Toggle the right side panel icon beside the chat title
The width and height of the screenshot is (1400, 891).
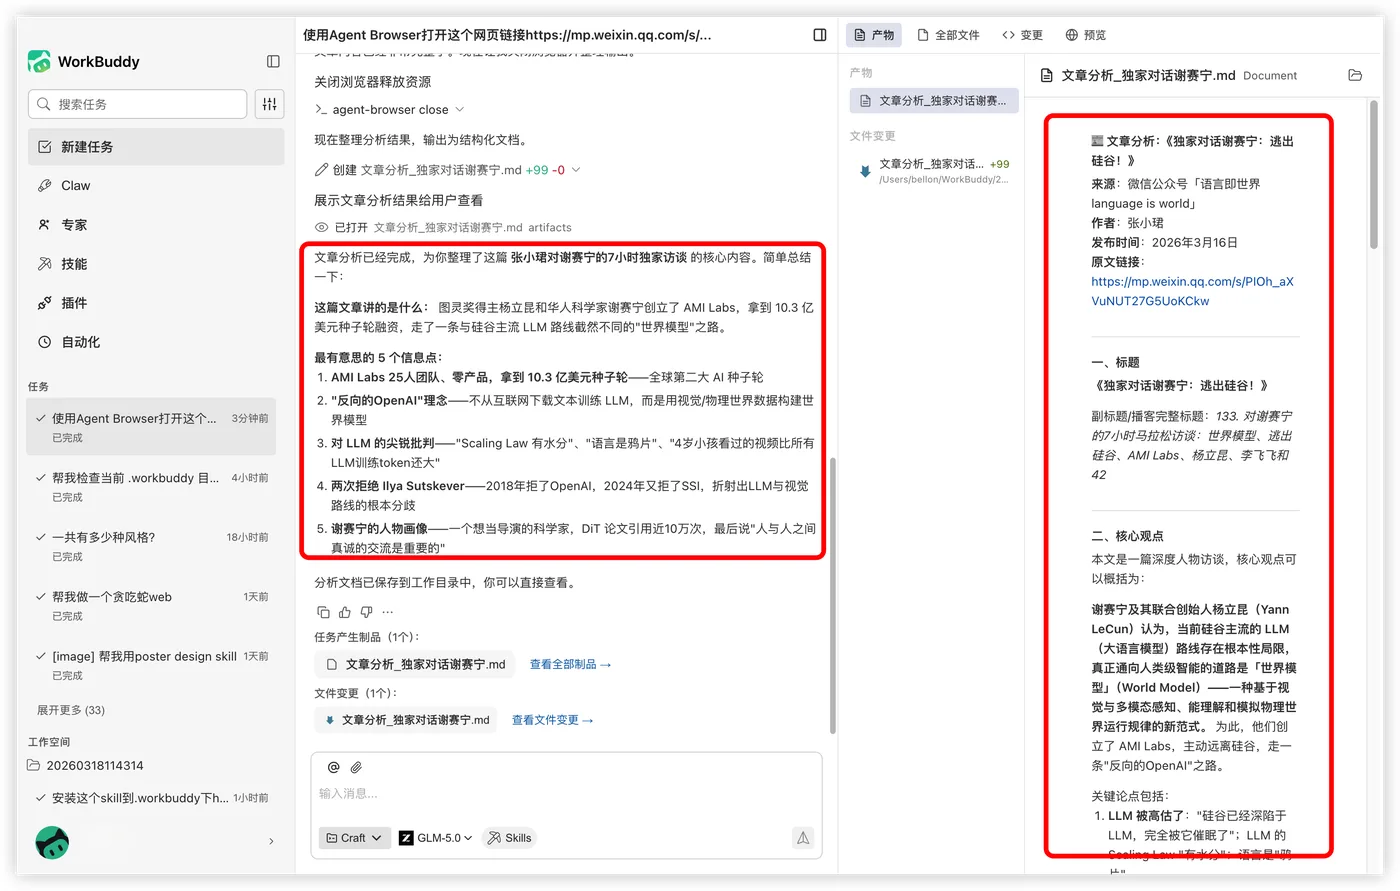click(820, 35)
